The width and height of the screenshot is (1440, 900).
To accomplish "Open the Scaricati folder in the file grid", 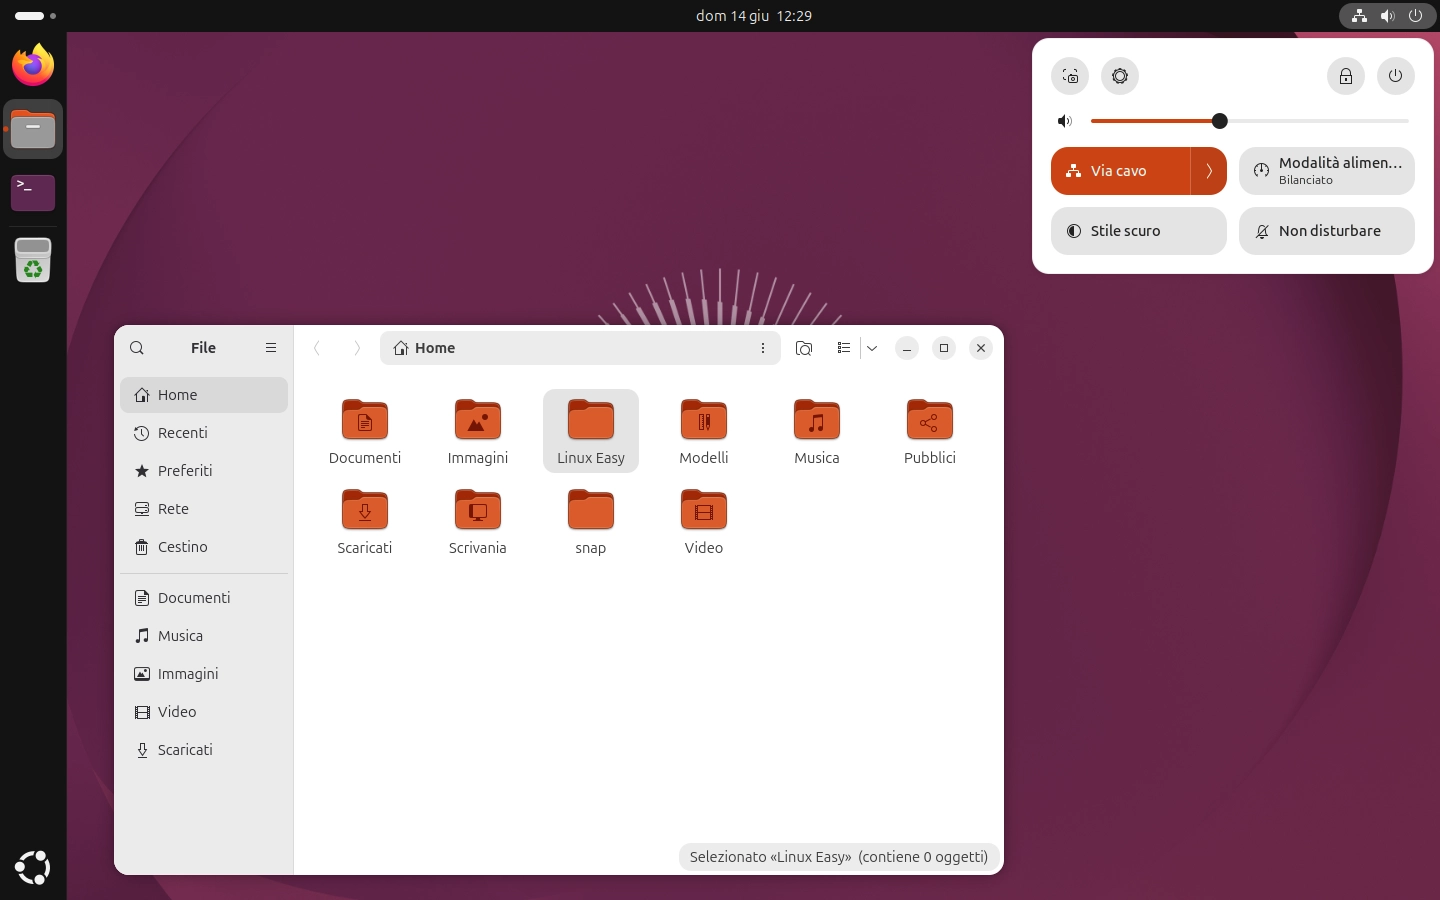I will [x=365, y=510].
